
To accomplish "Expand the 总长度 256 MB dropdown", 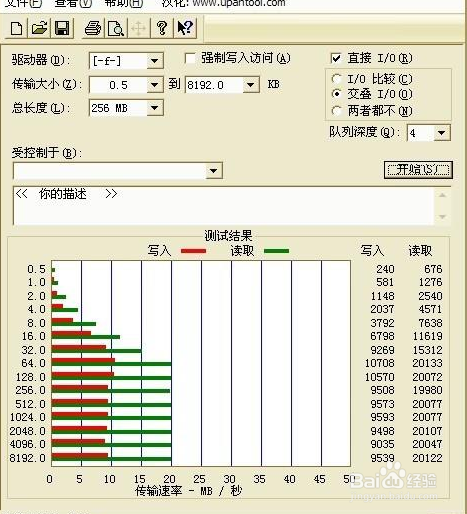I will pos(155,108).
